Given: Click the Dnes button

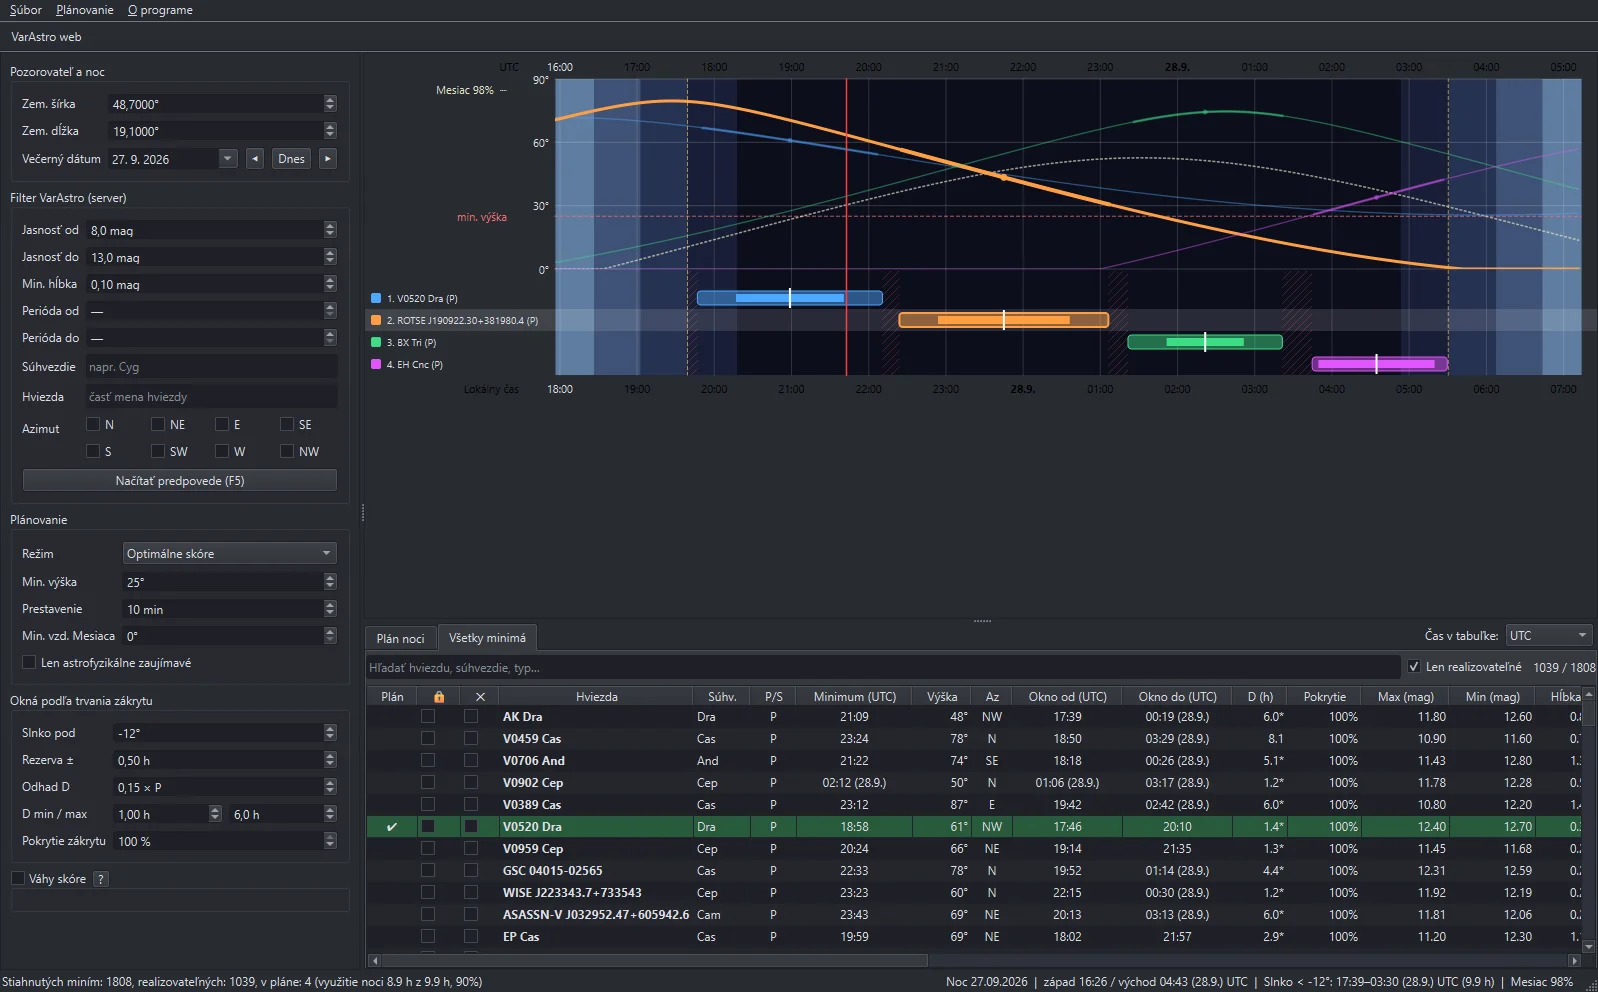Looking at the screenshot, I should [x=291, y=159].
